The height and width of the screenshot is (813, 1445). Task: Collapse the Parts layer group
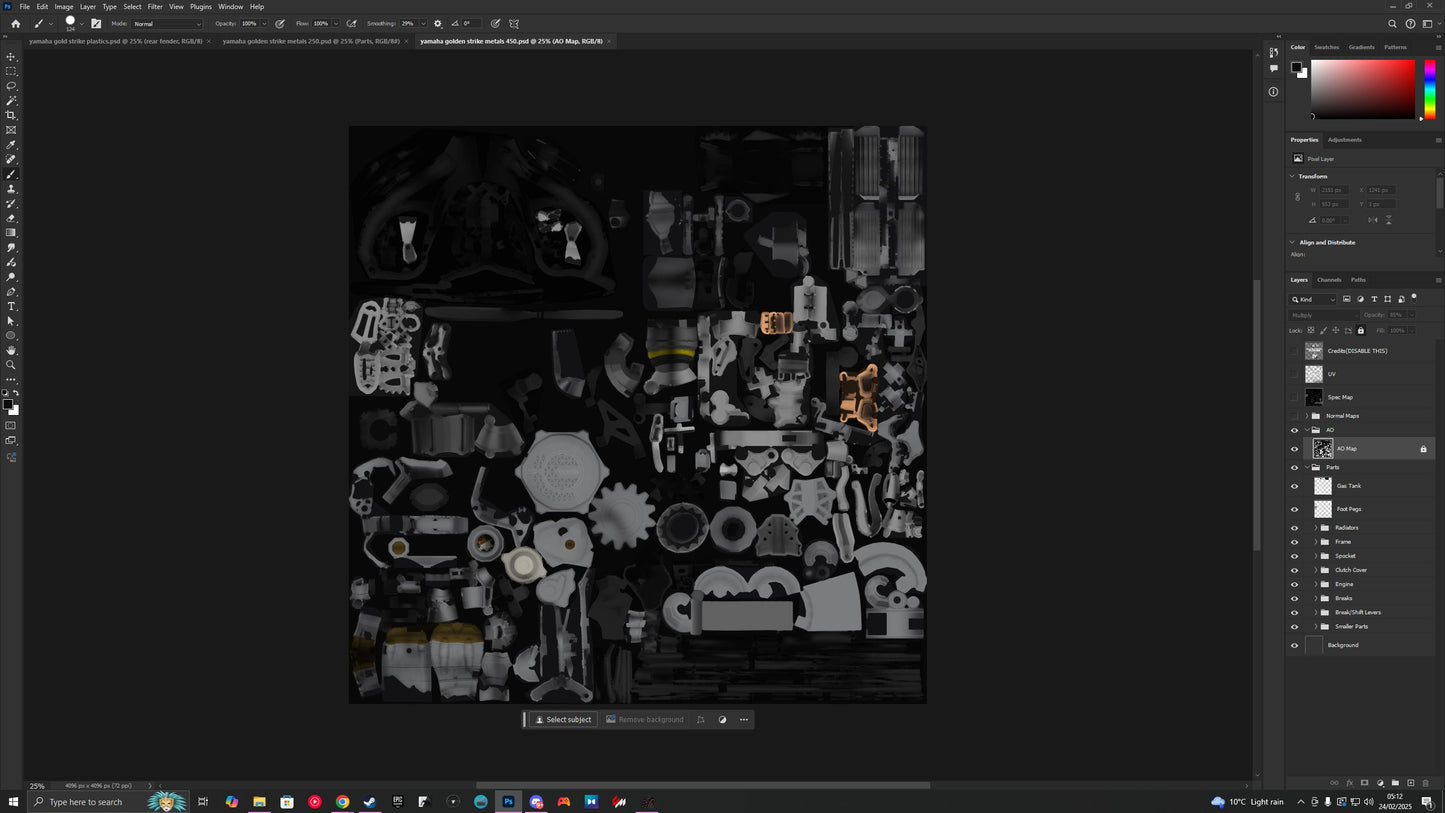pyautogui.click(x=1307, y=467)
